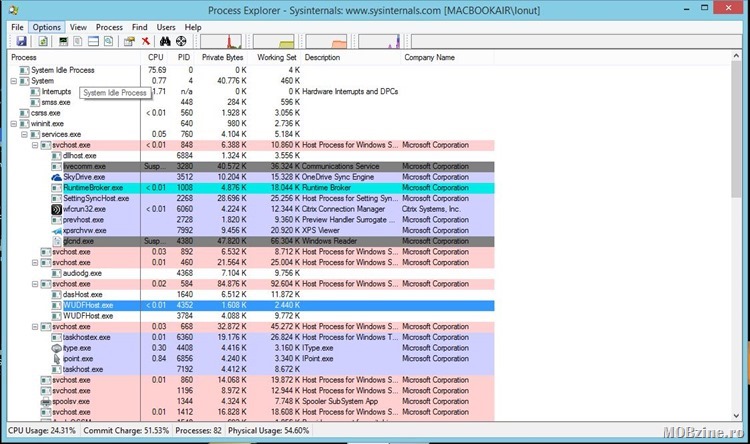The width and height of the screenshot is (750, 444).
Task: Click the vertical scrollbar thumb
Action: [736, 129]
